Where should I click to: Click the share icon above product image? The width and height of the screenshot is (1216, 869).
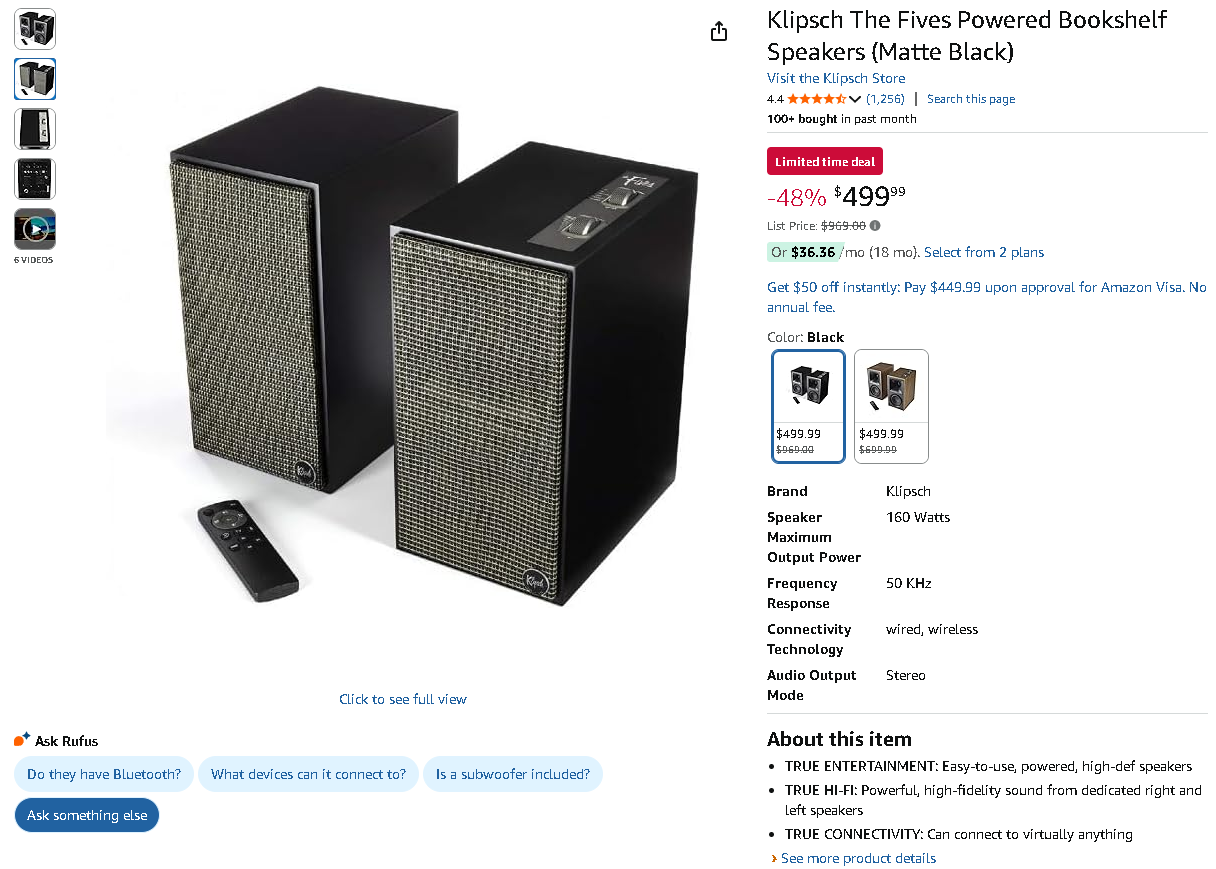pos(718,32)
